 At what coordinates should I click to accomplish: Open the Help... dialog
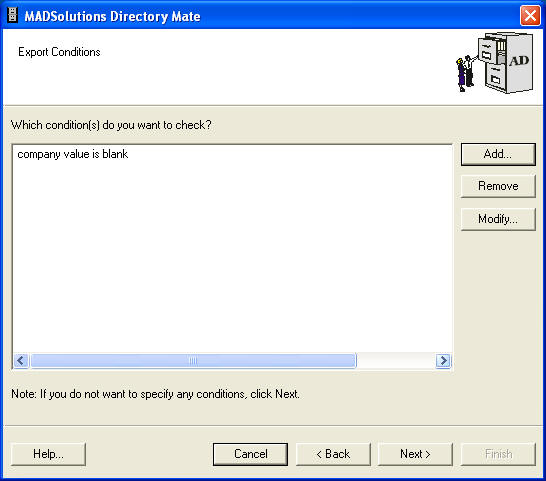coord(48,454)
